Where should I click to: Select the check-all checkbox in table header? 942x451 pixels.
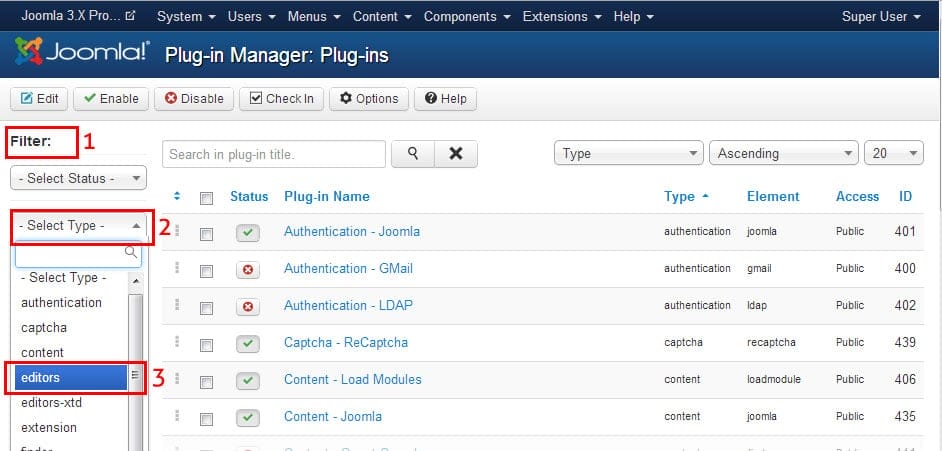click(206, 198)
